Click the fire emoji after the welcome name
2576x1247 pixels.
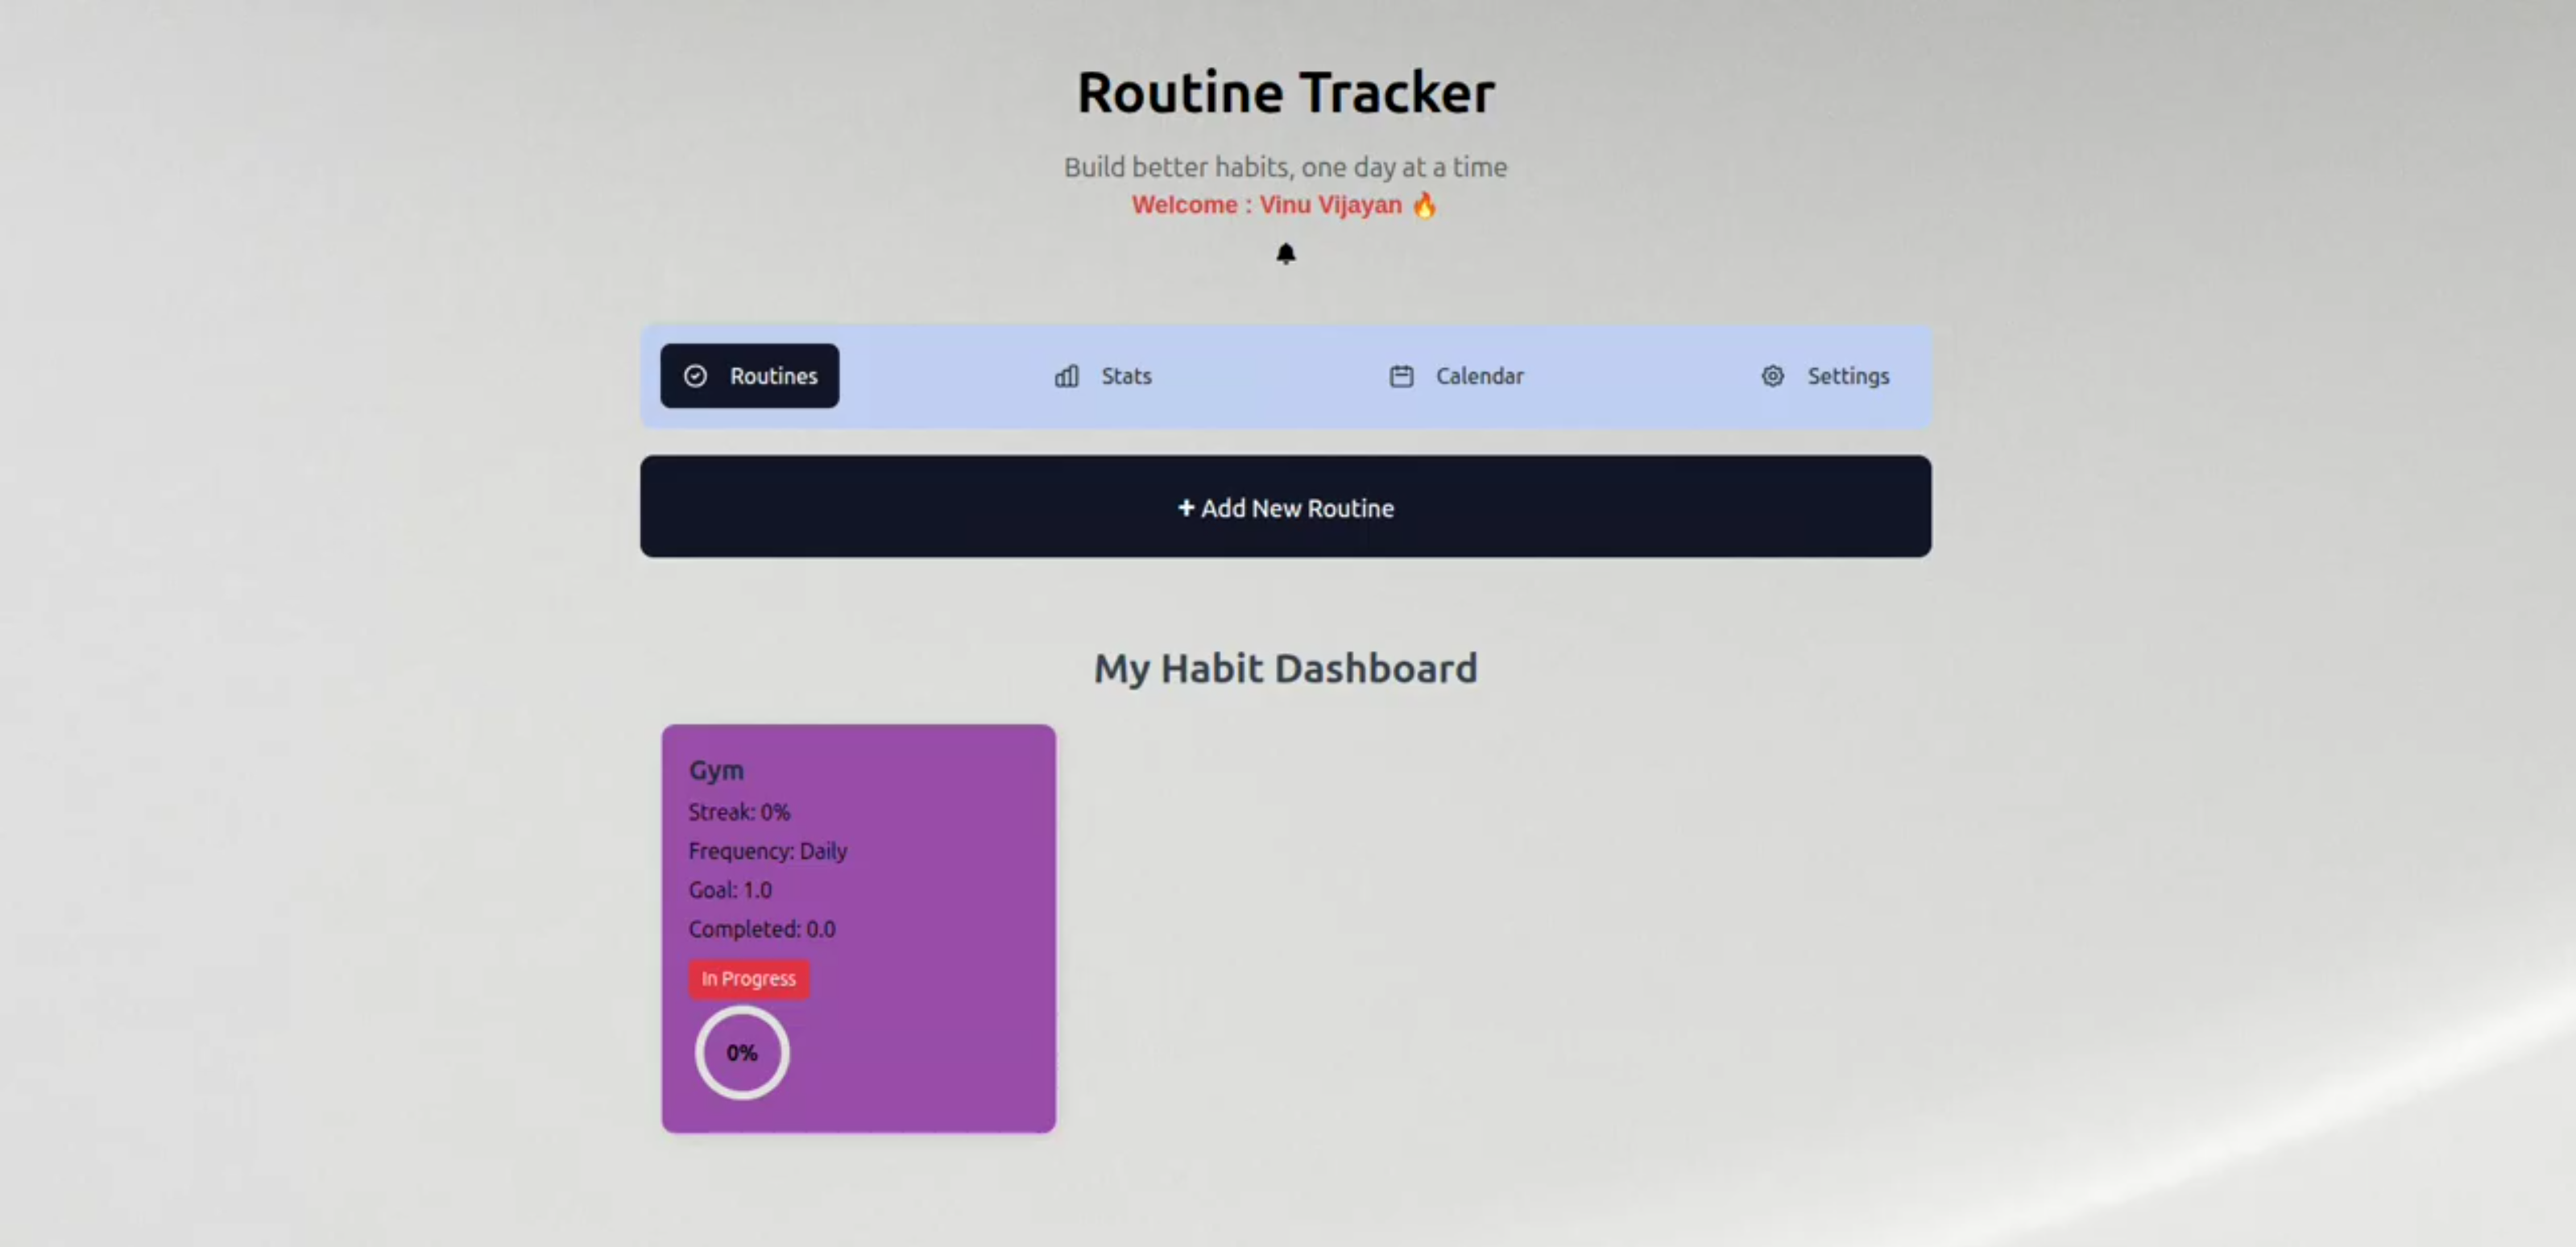pyautogui.click(x=1424, y=205)
